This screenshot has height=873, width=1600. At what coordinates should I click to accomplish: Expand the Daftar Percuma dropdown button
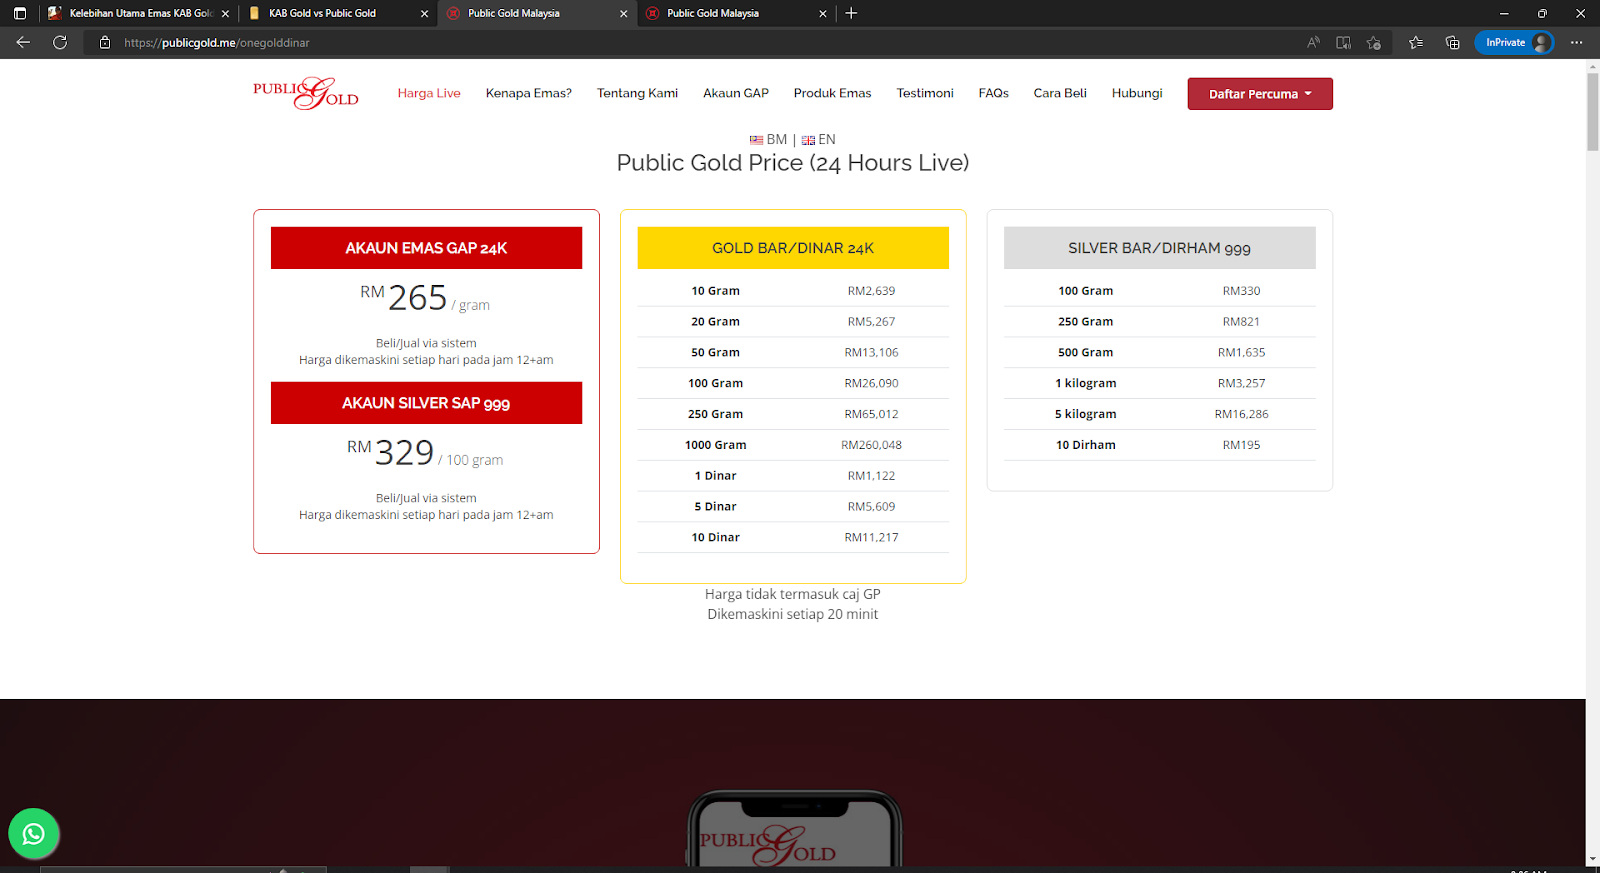pos(1260,94)
